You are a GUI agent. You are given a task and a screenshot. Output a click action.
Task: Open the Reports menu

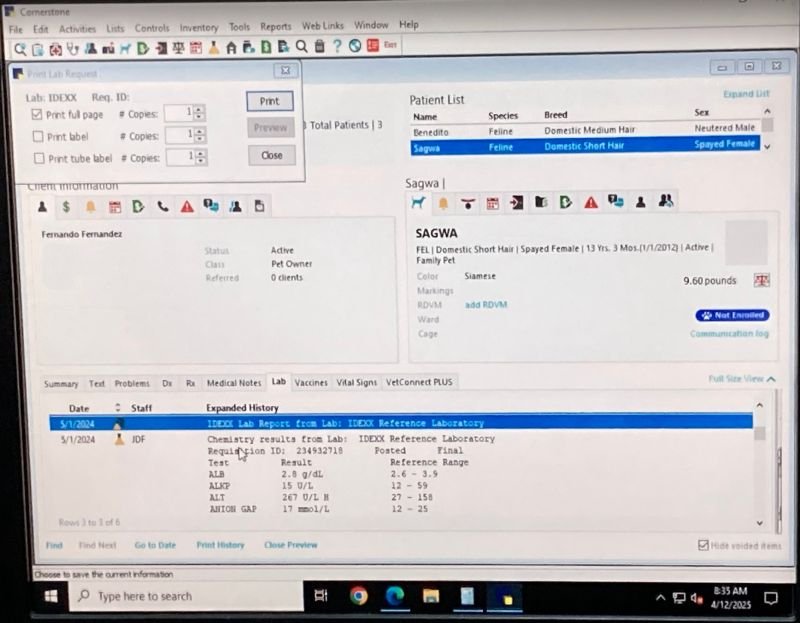276,27
